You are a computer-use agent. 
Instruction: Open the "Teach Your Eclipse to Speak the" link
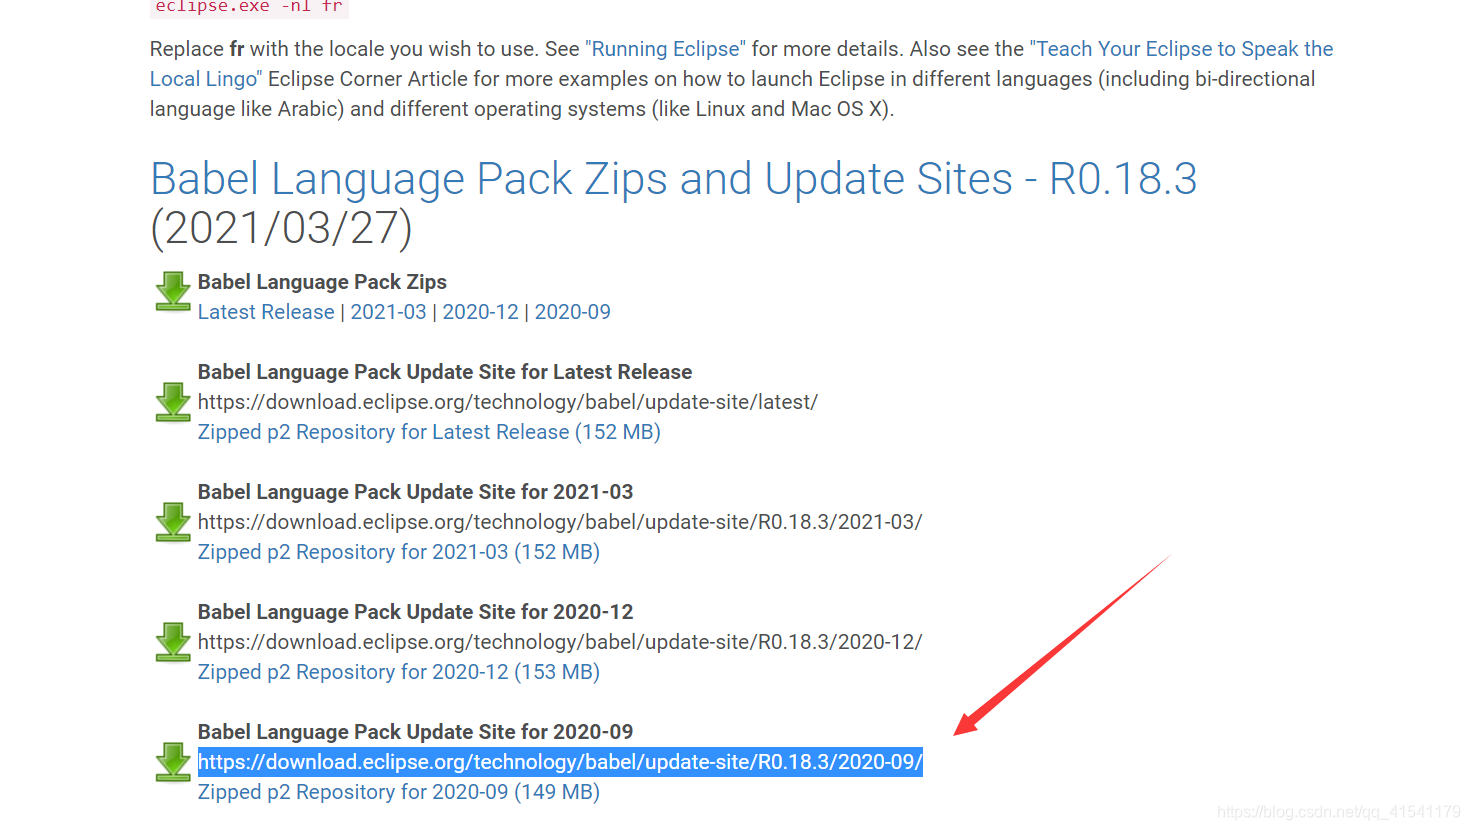(1182, 49)
